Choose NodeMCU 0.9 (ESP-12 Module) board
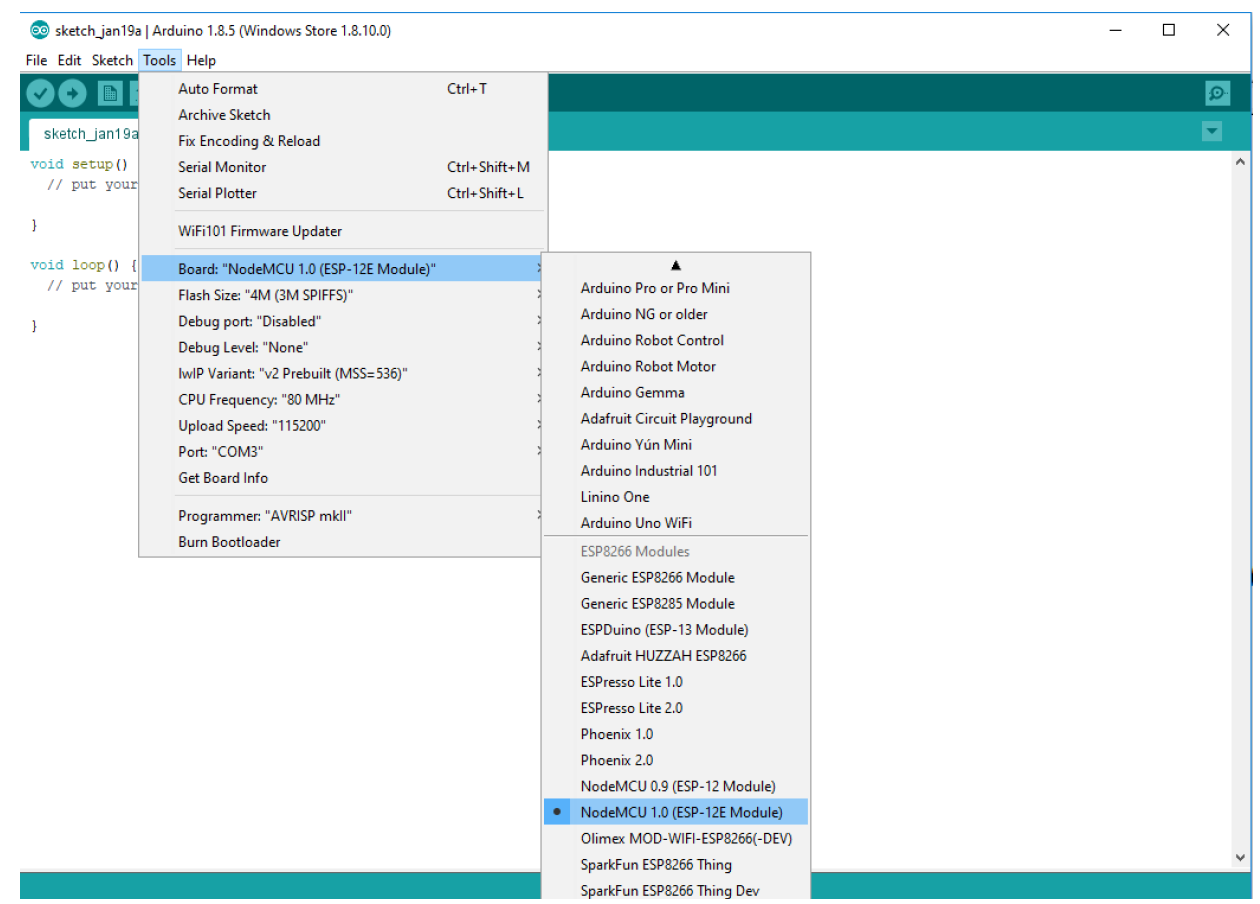The height and width of the screenshot is (904, 1260). coord(676,786)
